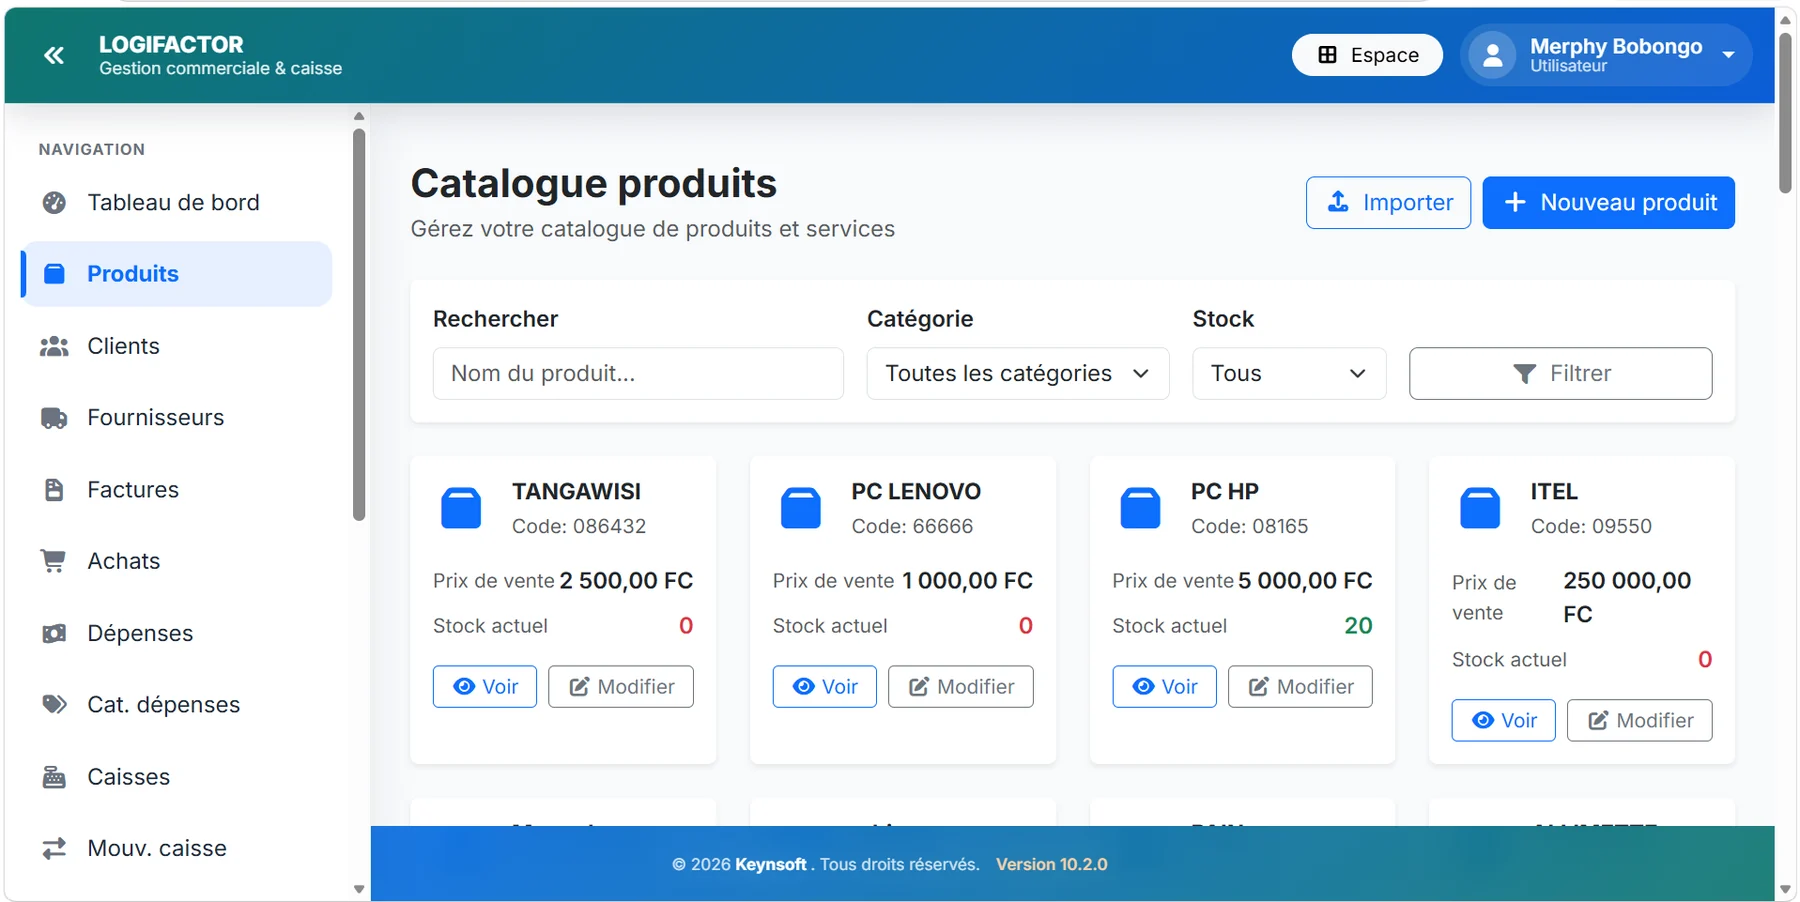Click Code: 086432 text
The height and width of the screenshot is (902, 1800).
click(579, 527)
